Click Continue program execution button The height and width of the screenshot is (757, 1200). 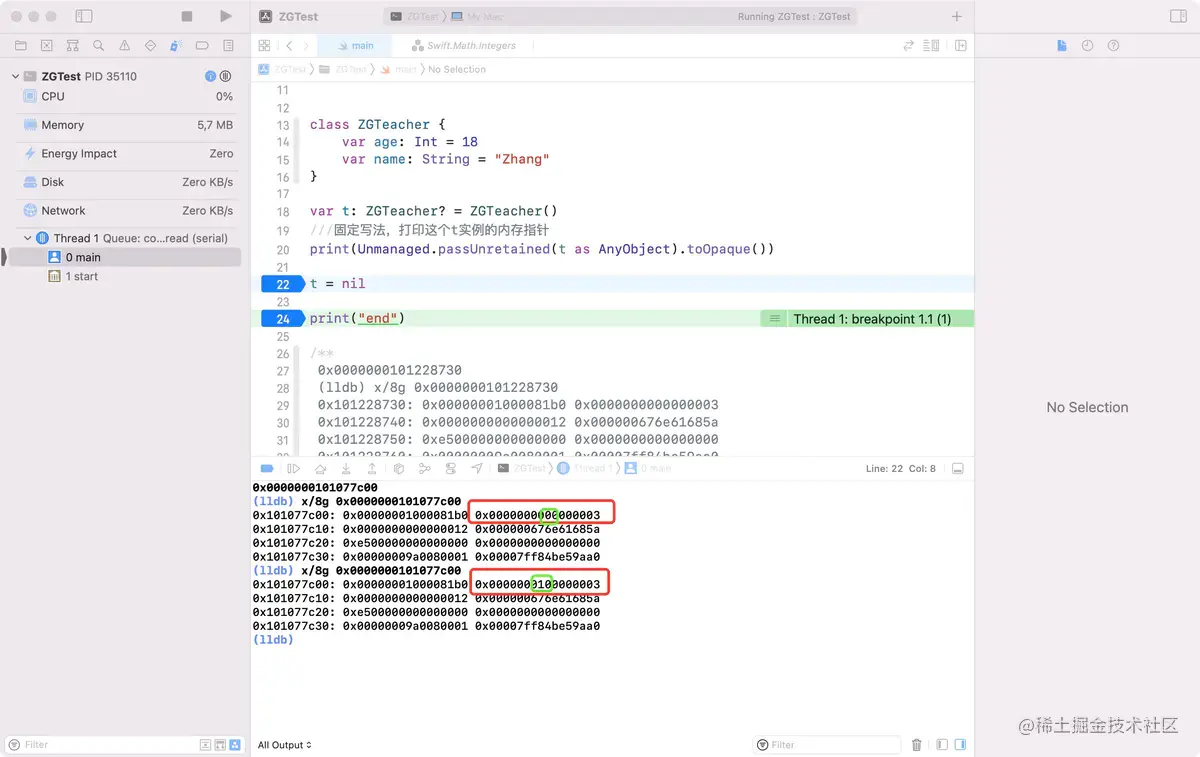tap(294, 468)
